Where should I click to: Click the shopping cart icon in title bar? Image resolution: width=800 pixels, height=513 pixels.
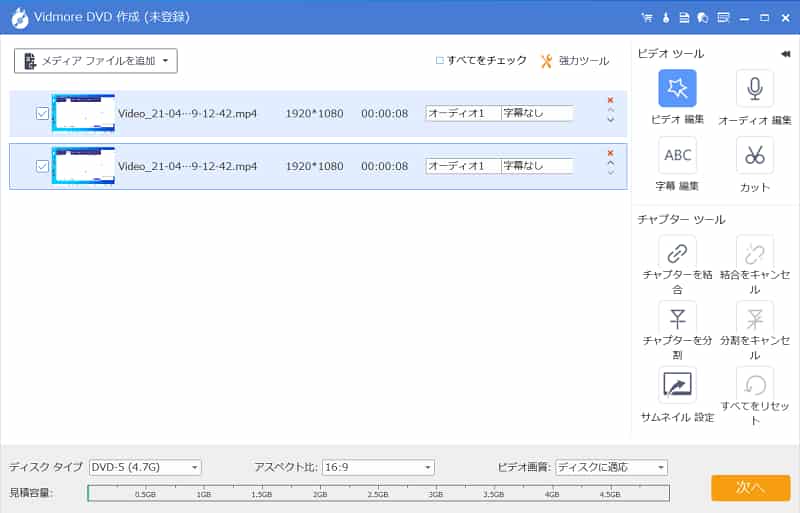[647, 18]
